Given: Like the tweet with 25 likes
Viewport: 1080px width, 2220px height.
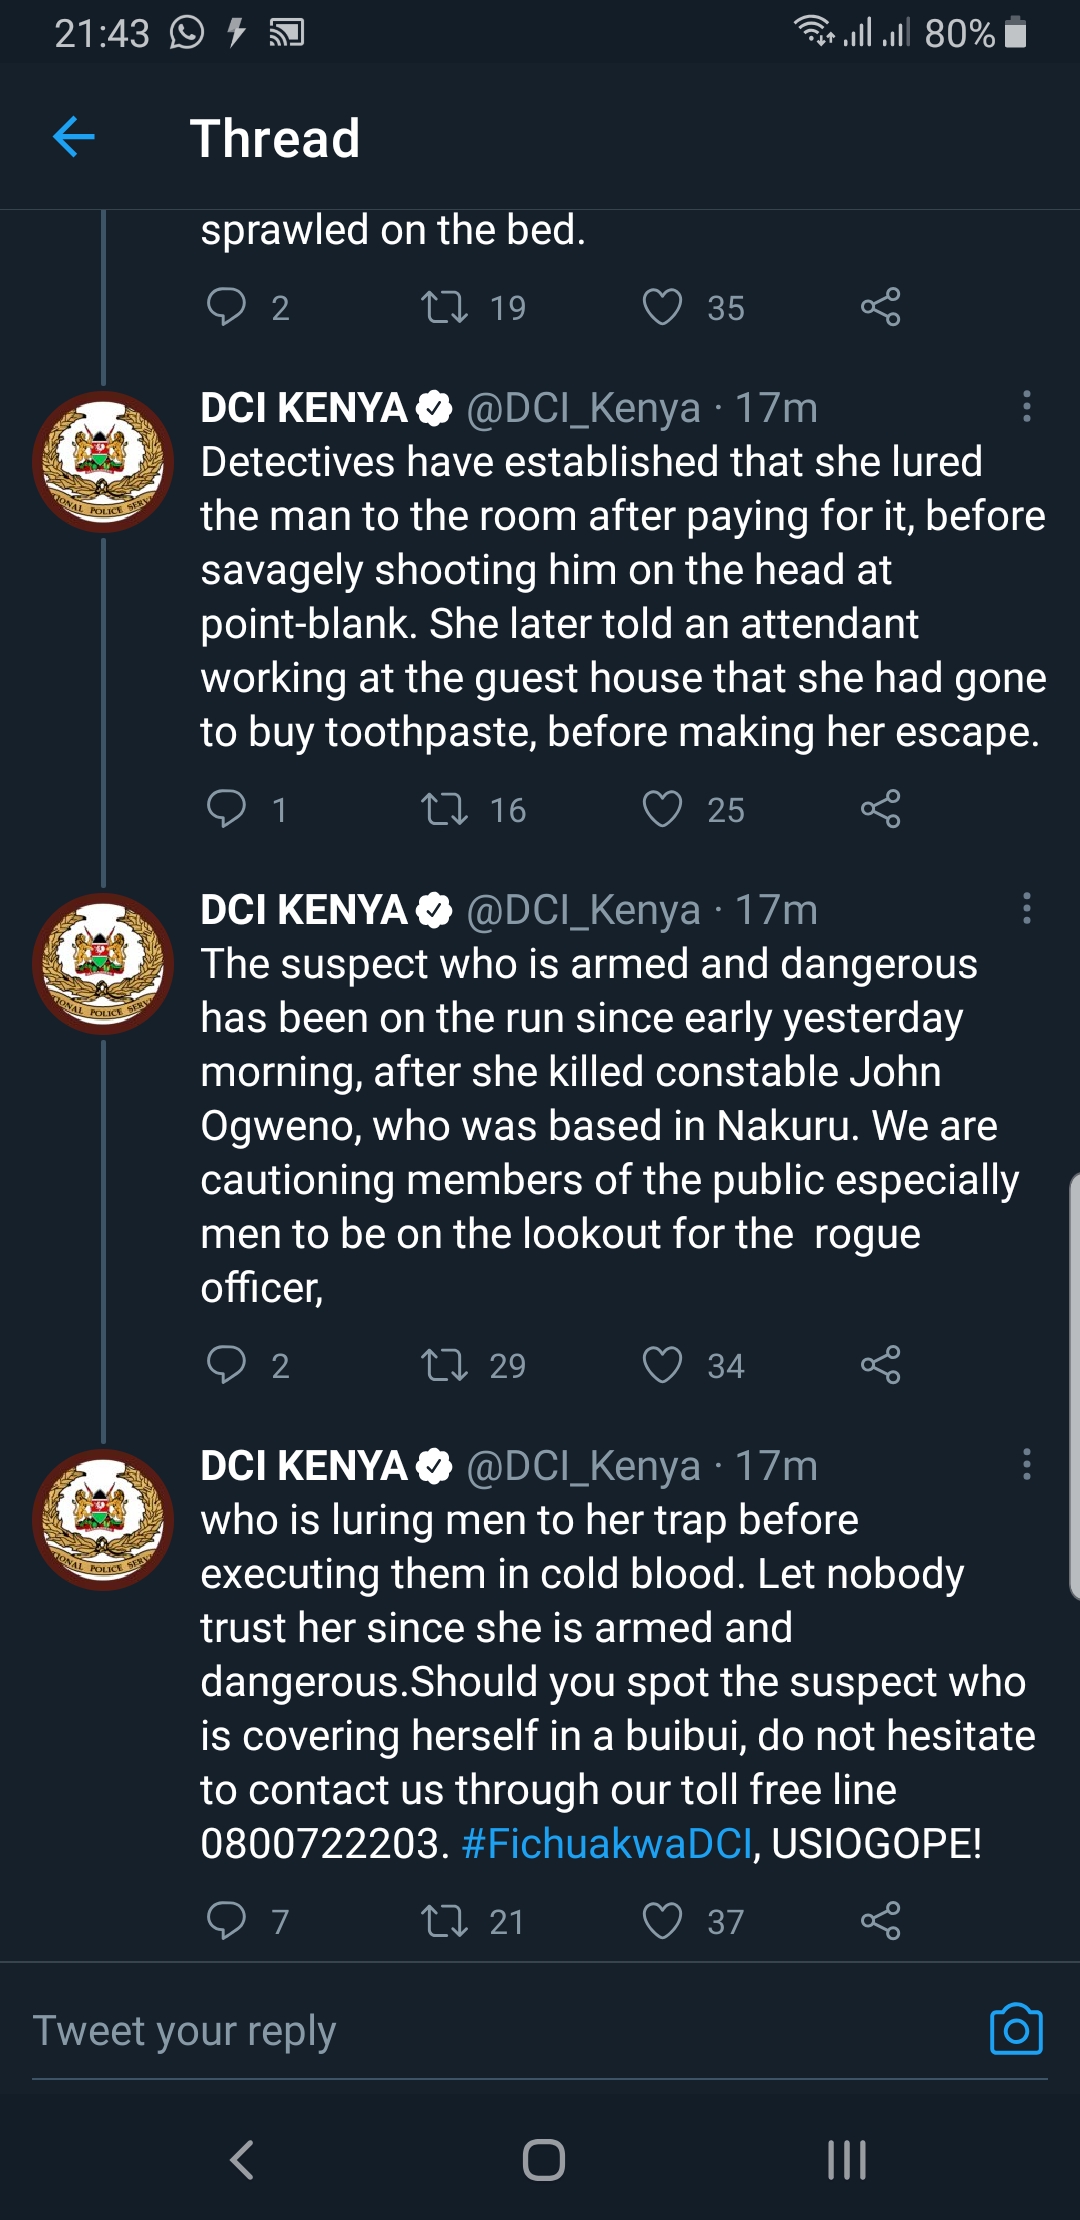Looking at the screenshot, I should coord(662,808).
